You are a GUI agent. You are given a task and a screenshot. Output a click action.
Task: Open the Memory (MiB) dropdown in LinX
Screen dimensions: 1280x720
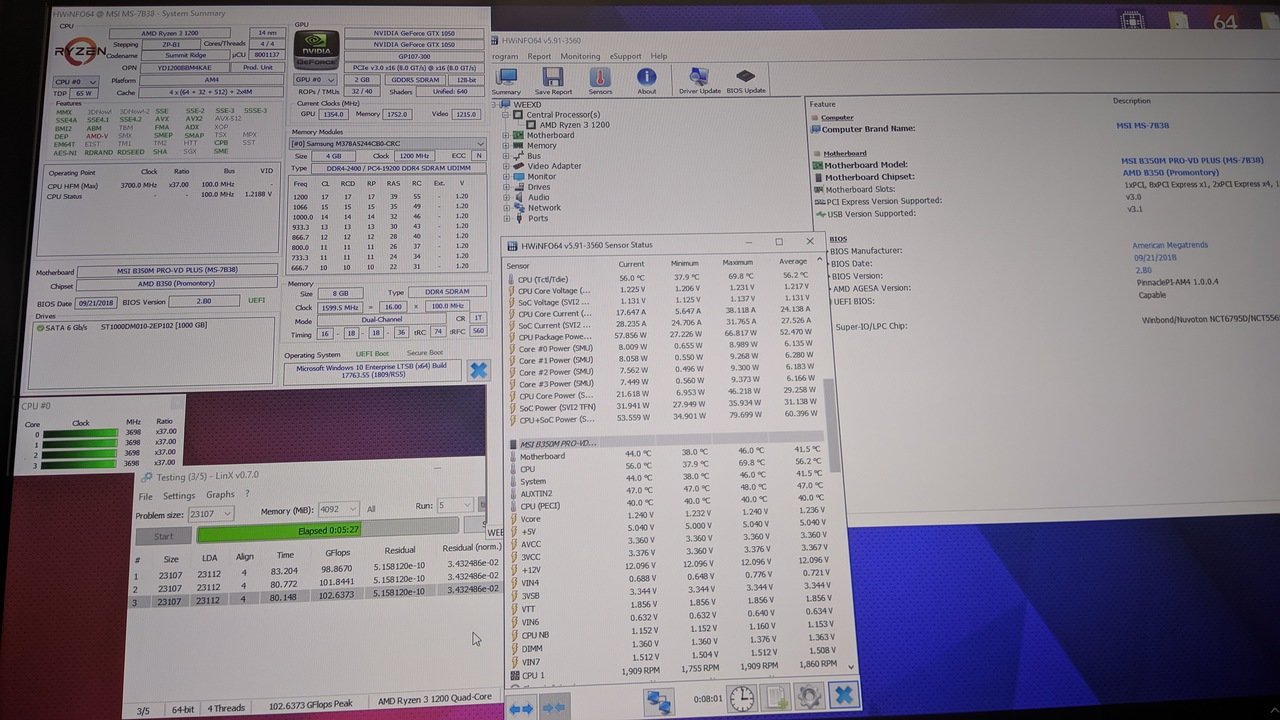click(338, 509)
